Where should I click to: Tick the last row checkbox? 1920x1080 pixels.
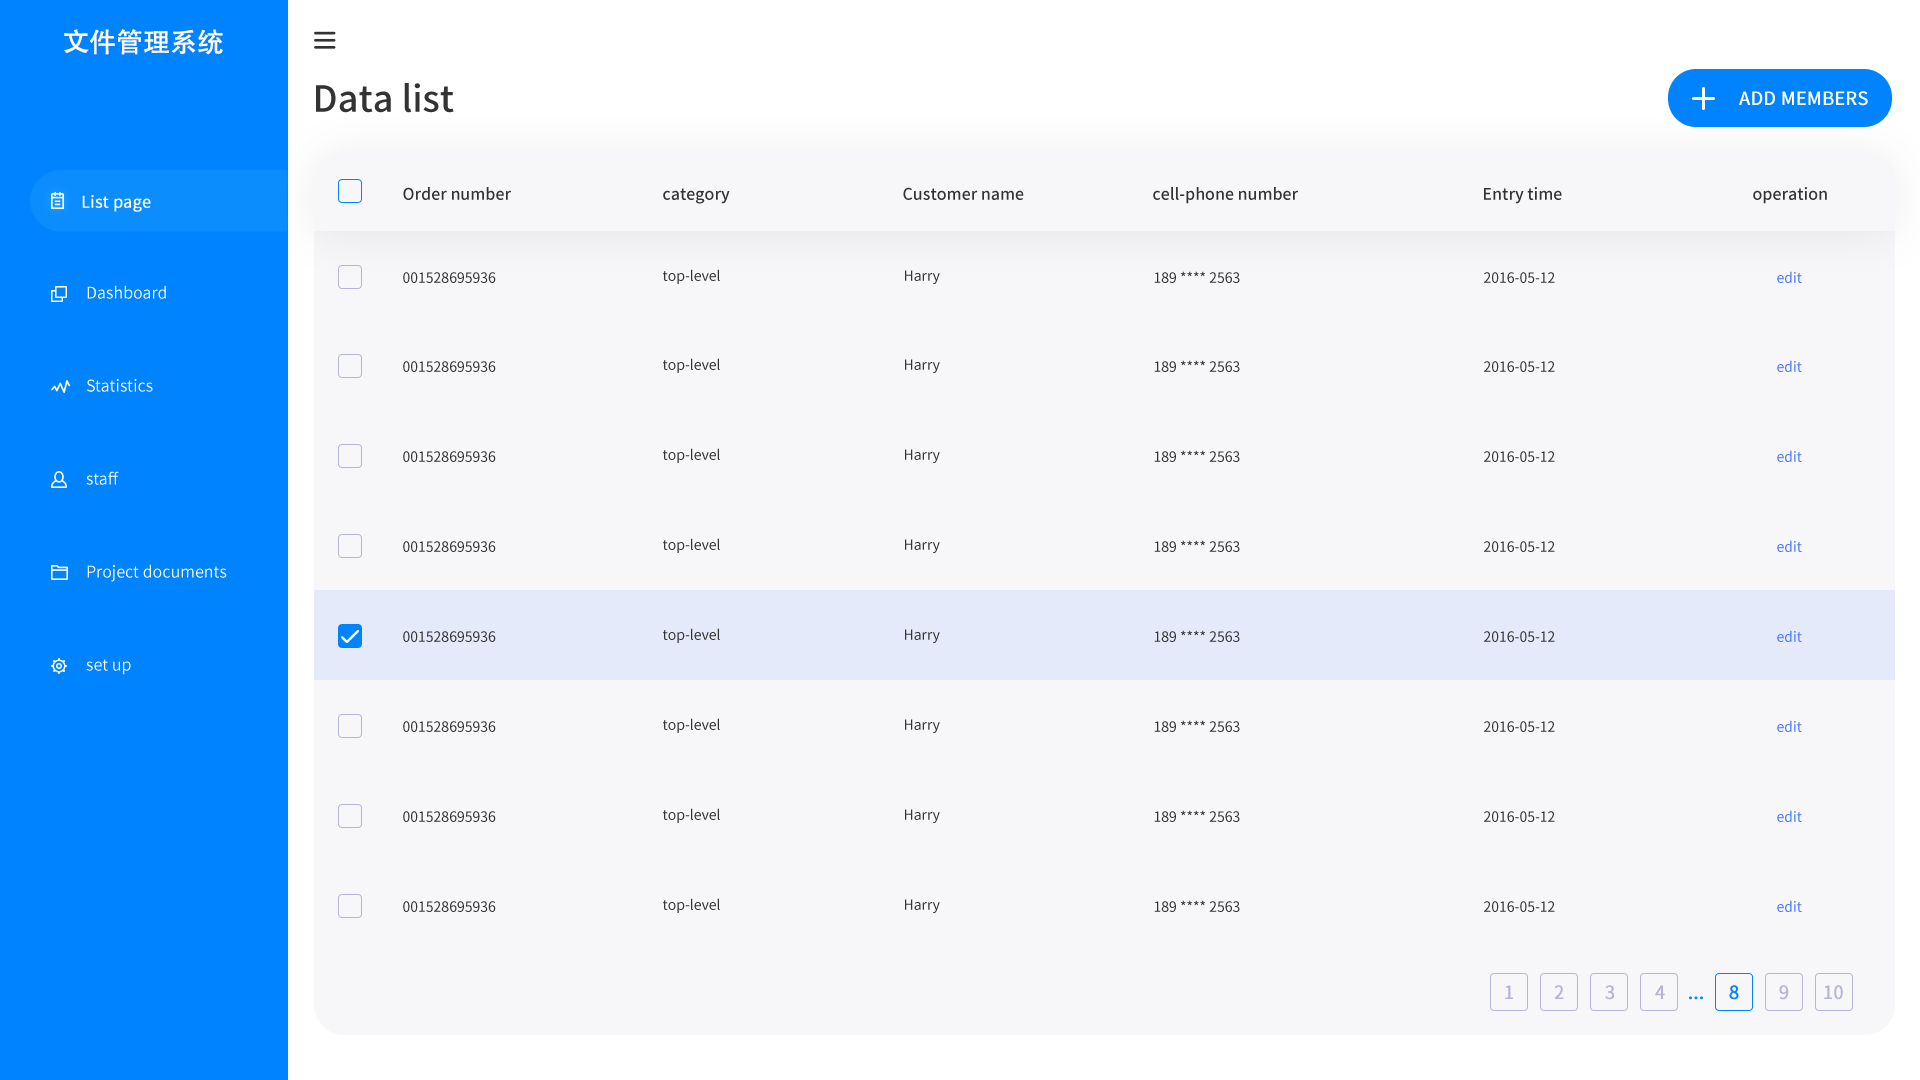pos(350,906)
